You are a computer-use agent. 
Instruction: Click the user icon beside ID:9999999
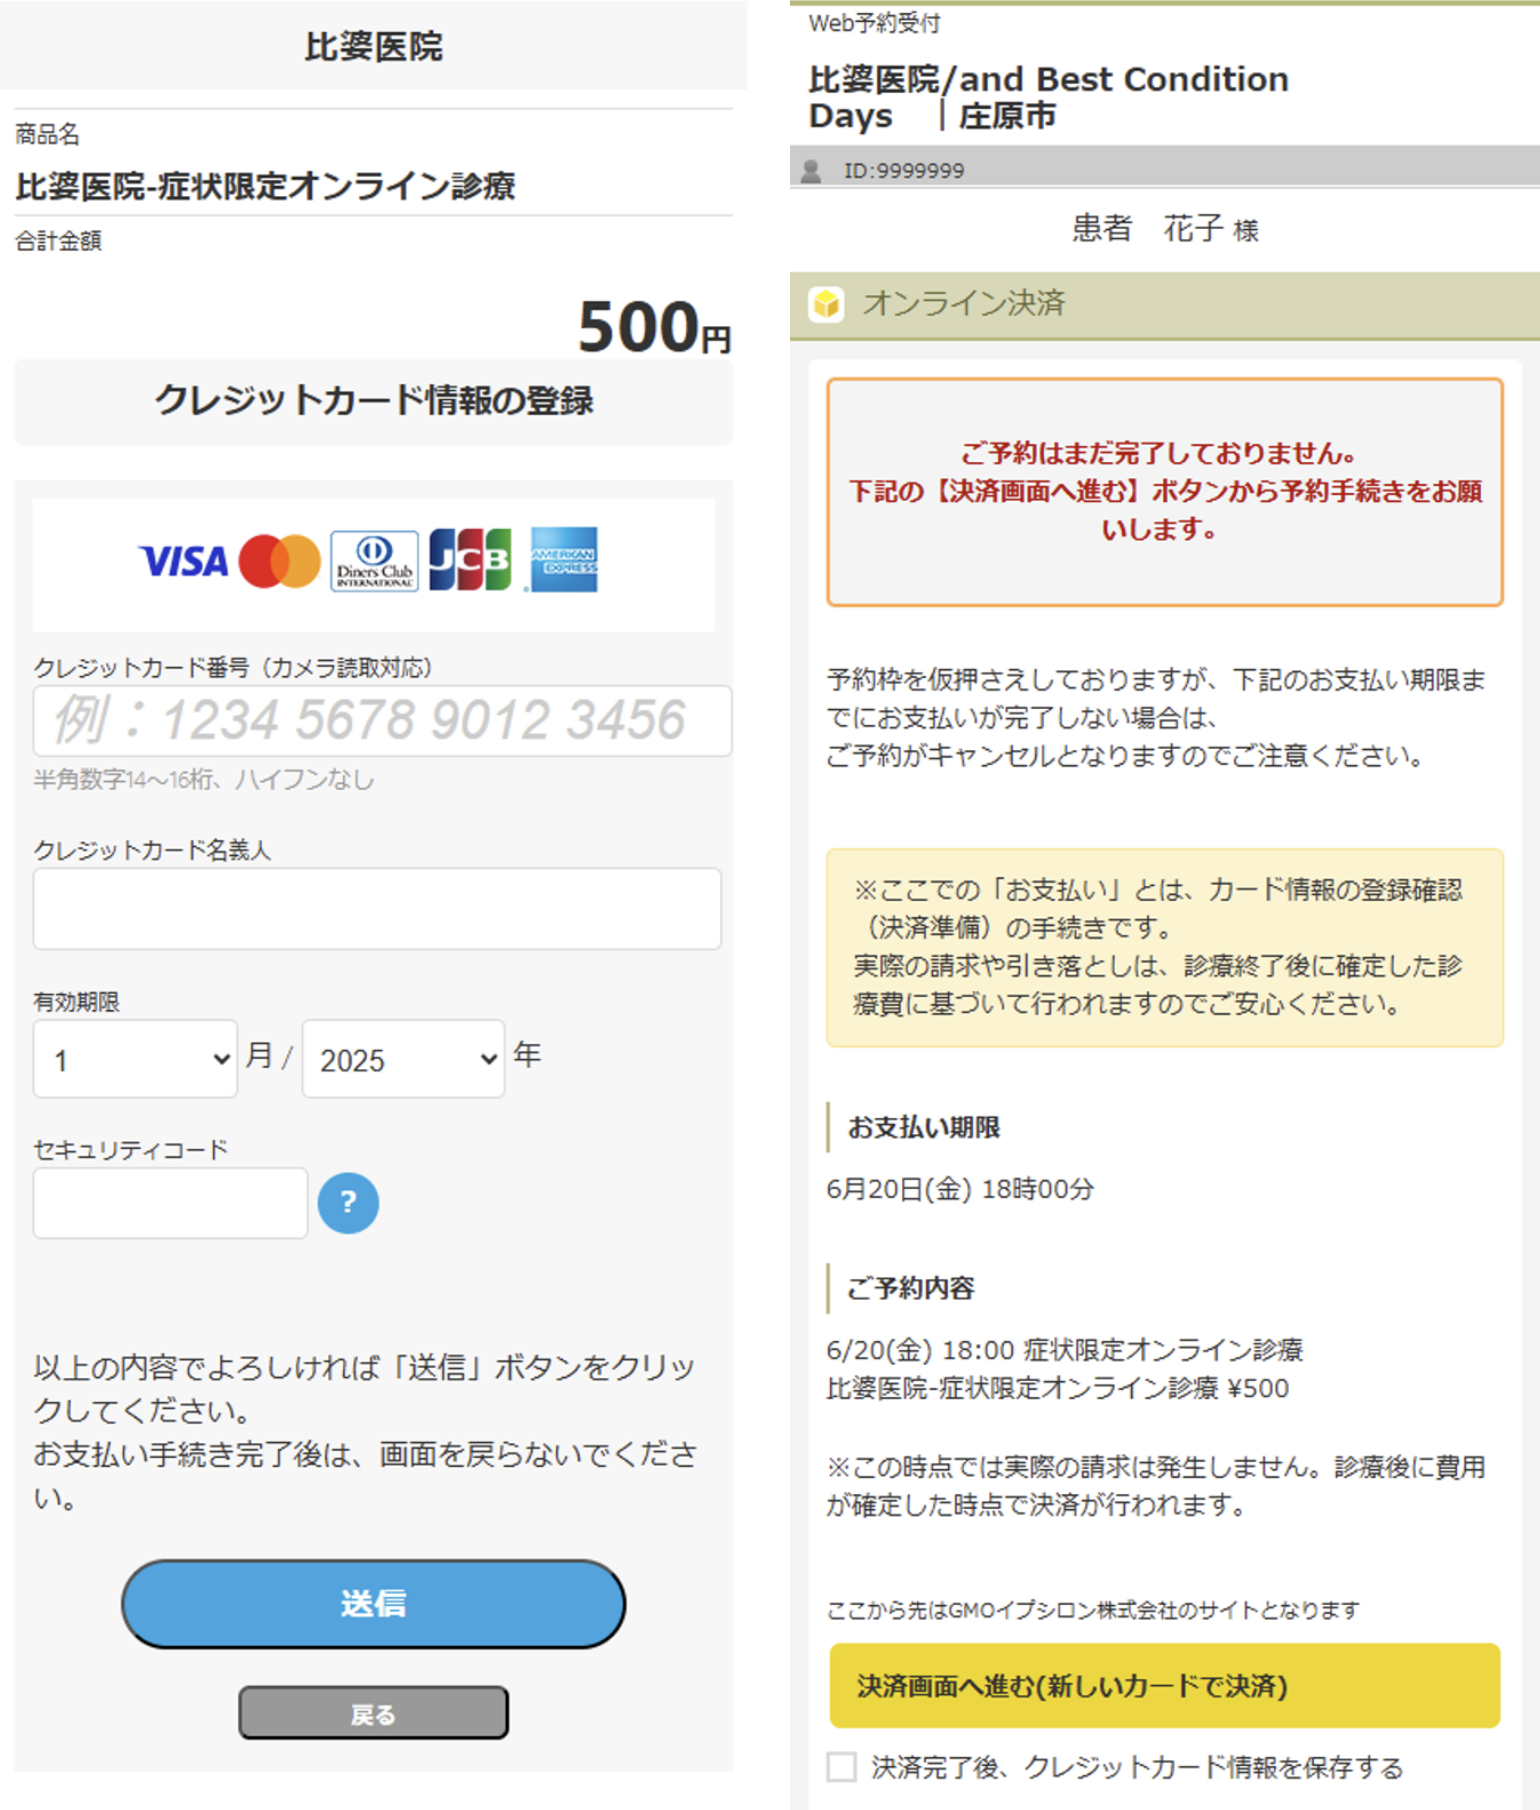pyautogui.click(x=811, y=171)
